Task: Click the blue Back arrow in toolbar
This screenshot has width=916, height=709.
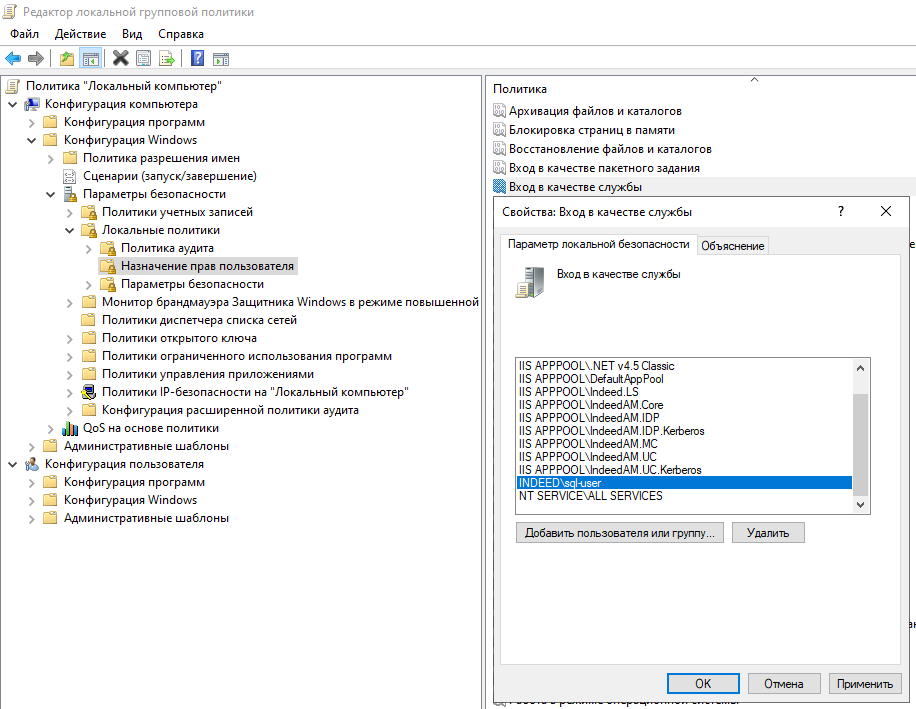Action: click(x=13, y=58)
